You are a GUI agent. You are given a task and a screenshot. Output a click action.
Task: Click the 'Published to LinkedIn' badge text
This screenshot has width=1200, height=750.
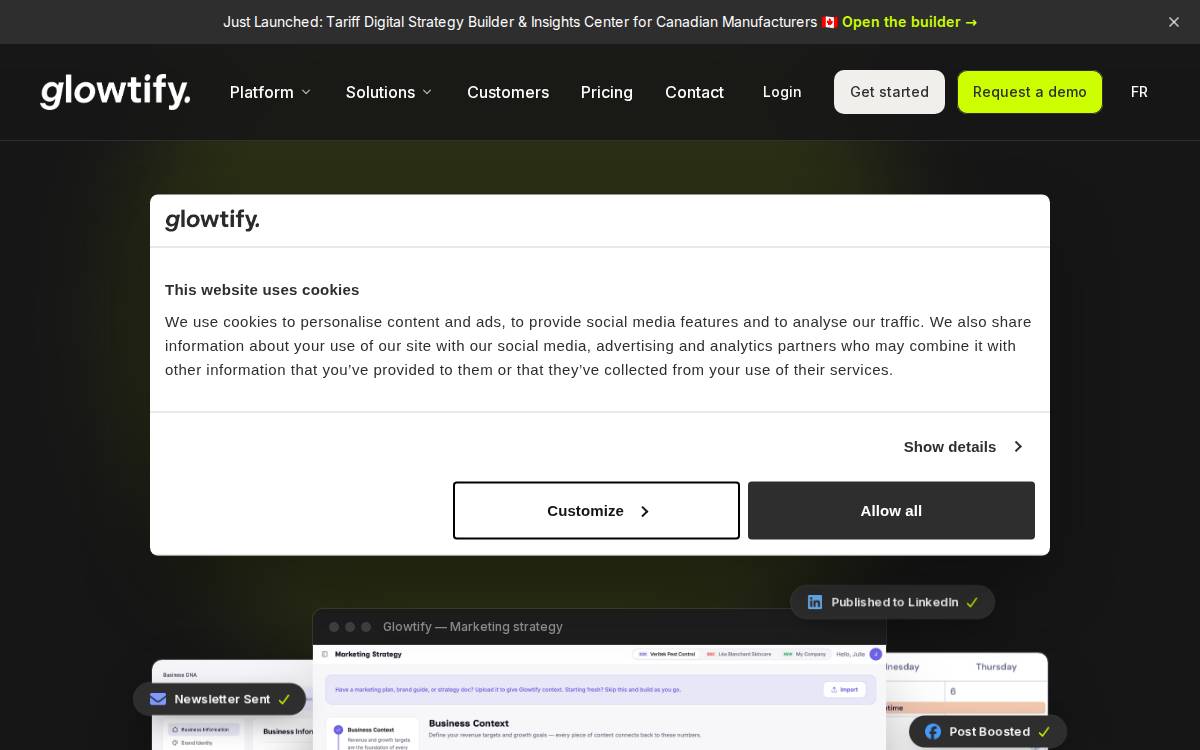click(x=895, y=602)
